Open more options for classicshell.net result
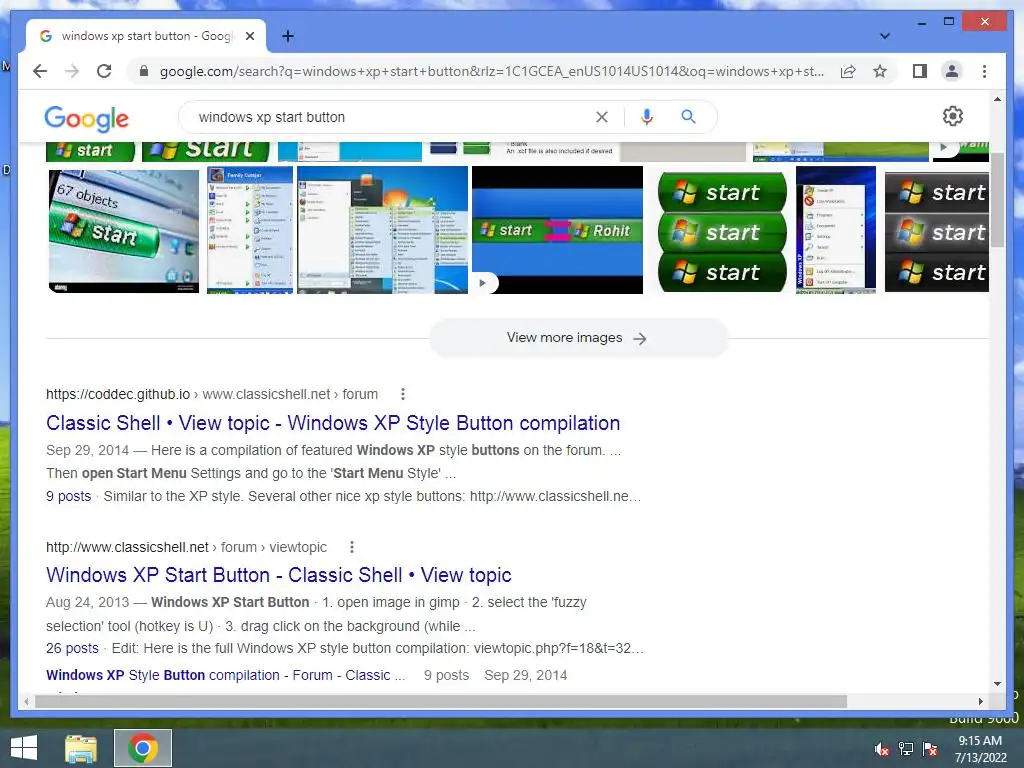Image resolution: width=1024 pixels, height=768 pixels. coord(352,547)
